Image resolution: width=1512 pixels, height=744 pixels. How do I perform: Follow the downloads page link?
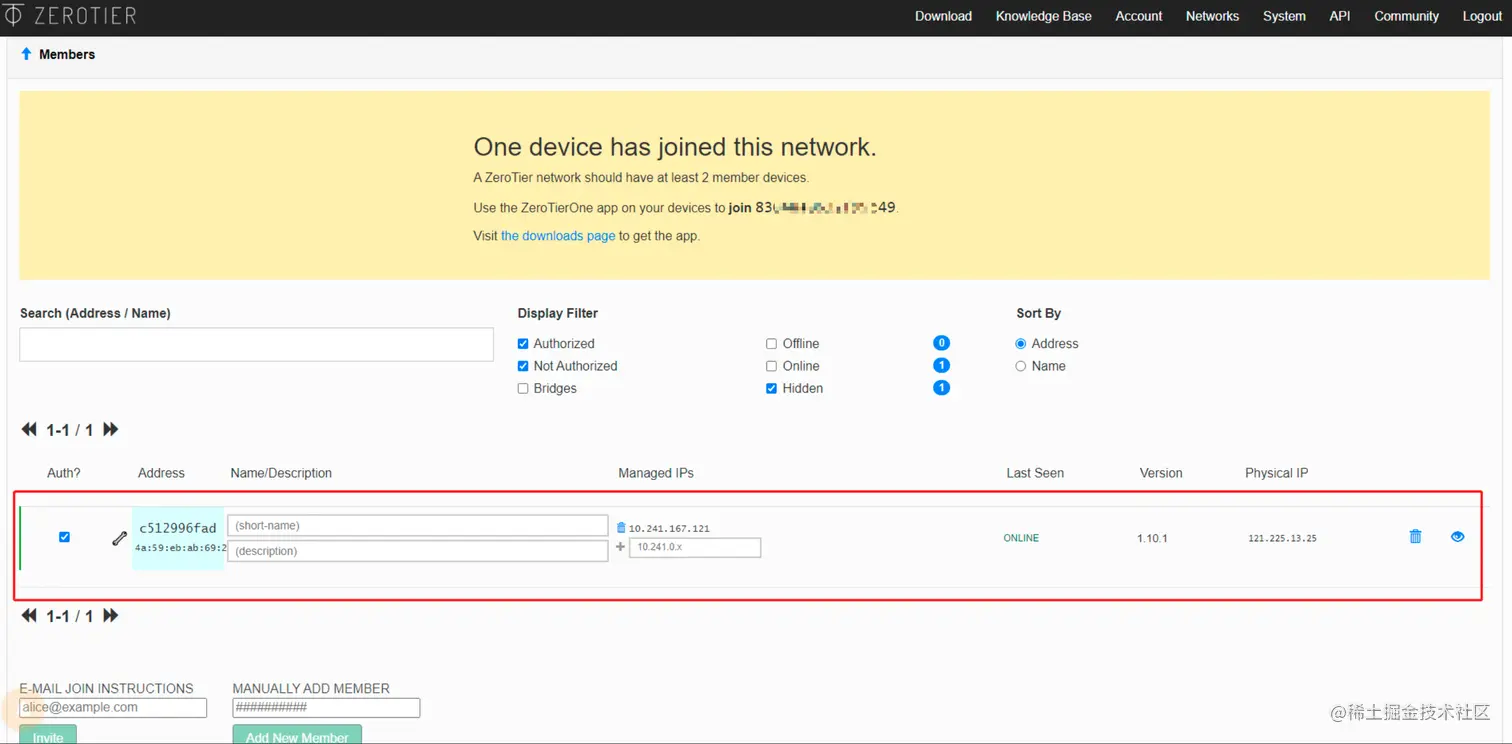coord(558,236)
